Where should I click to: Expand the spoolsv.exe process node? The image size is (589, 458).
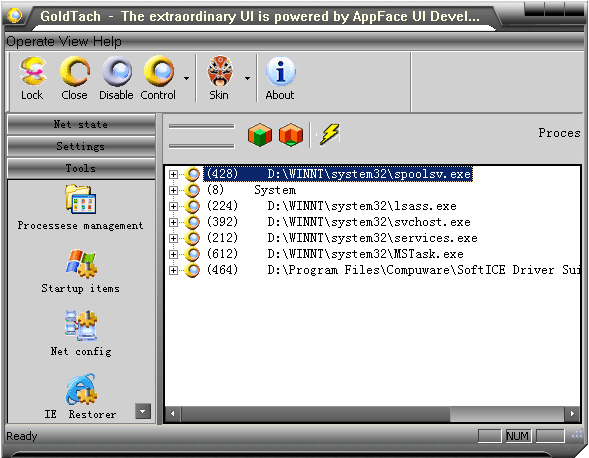[x=173, y=174]
